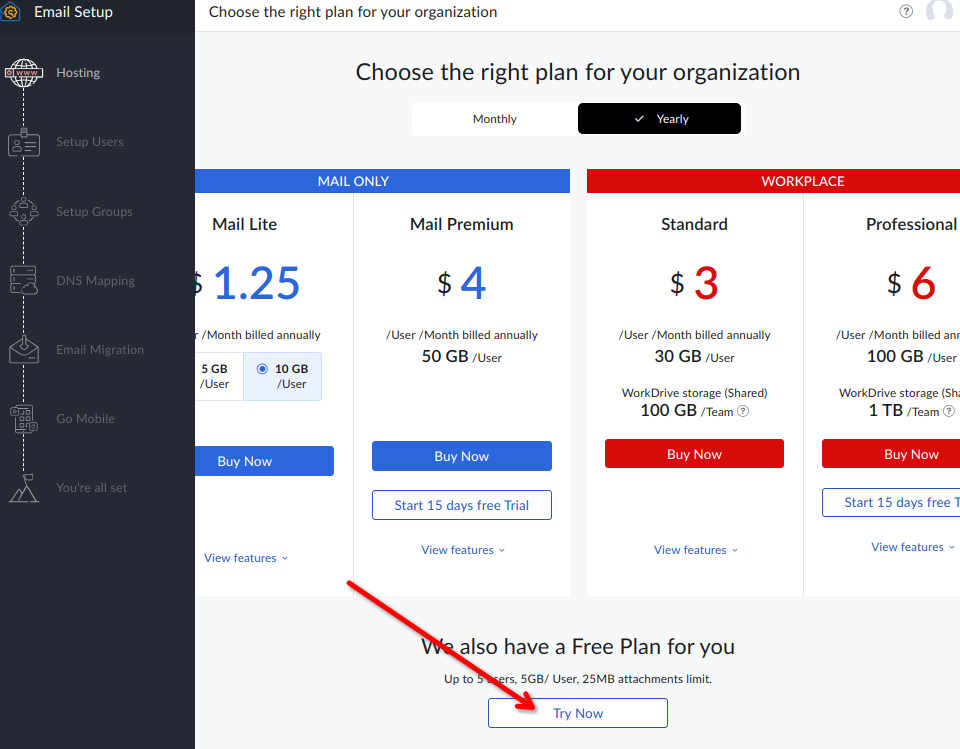Viewport: 960px width, 749px height.
Task: Click the Setup Groups people icon
Action: click(x=24, y=212)
